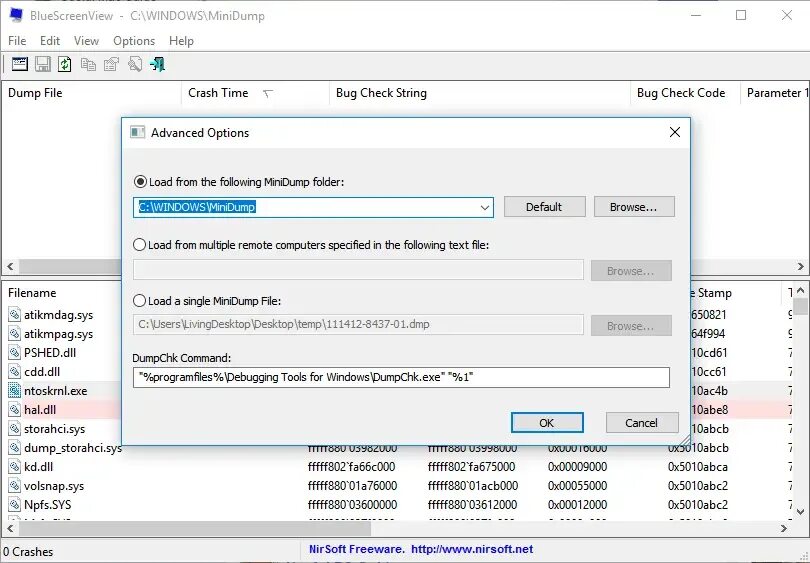Viewport: 810px width, 563px height.
Task: Click the Save Selected Items floppy icon
Action: [x=43, y=64]
